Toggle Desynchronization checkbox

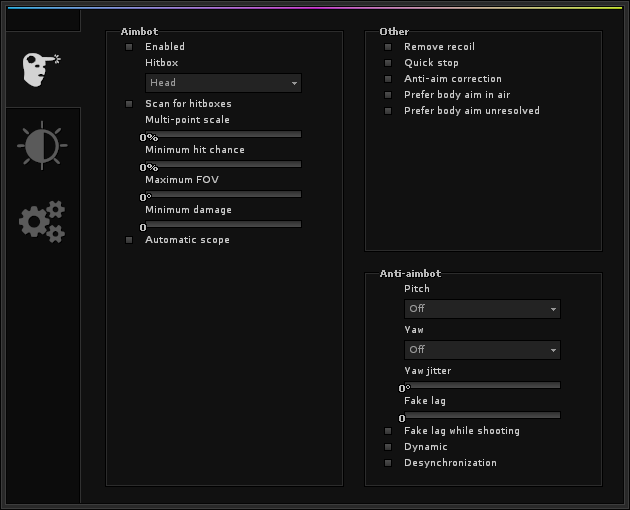[x=388, y=463]
